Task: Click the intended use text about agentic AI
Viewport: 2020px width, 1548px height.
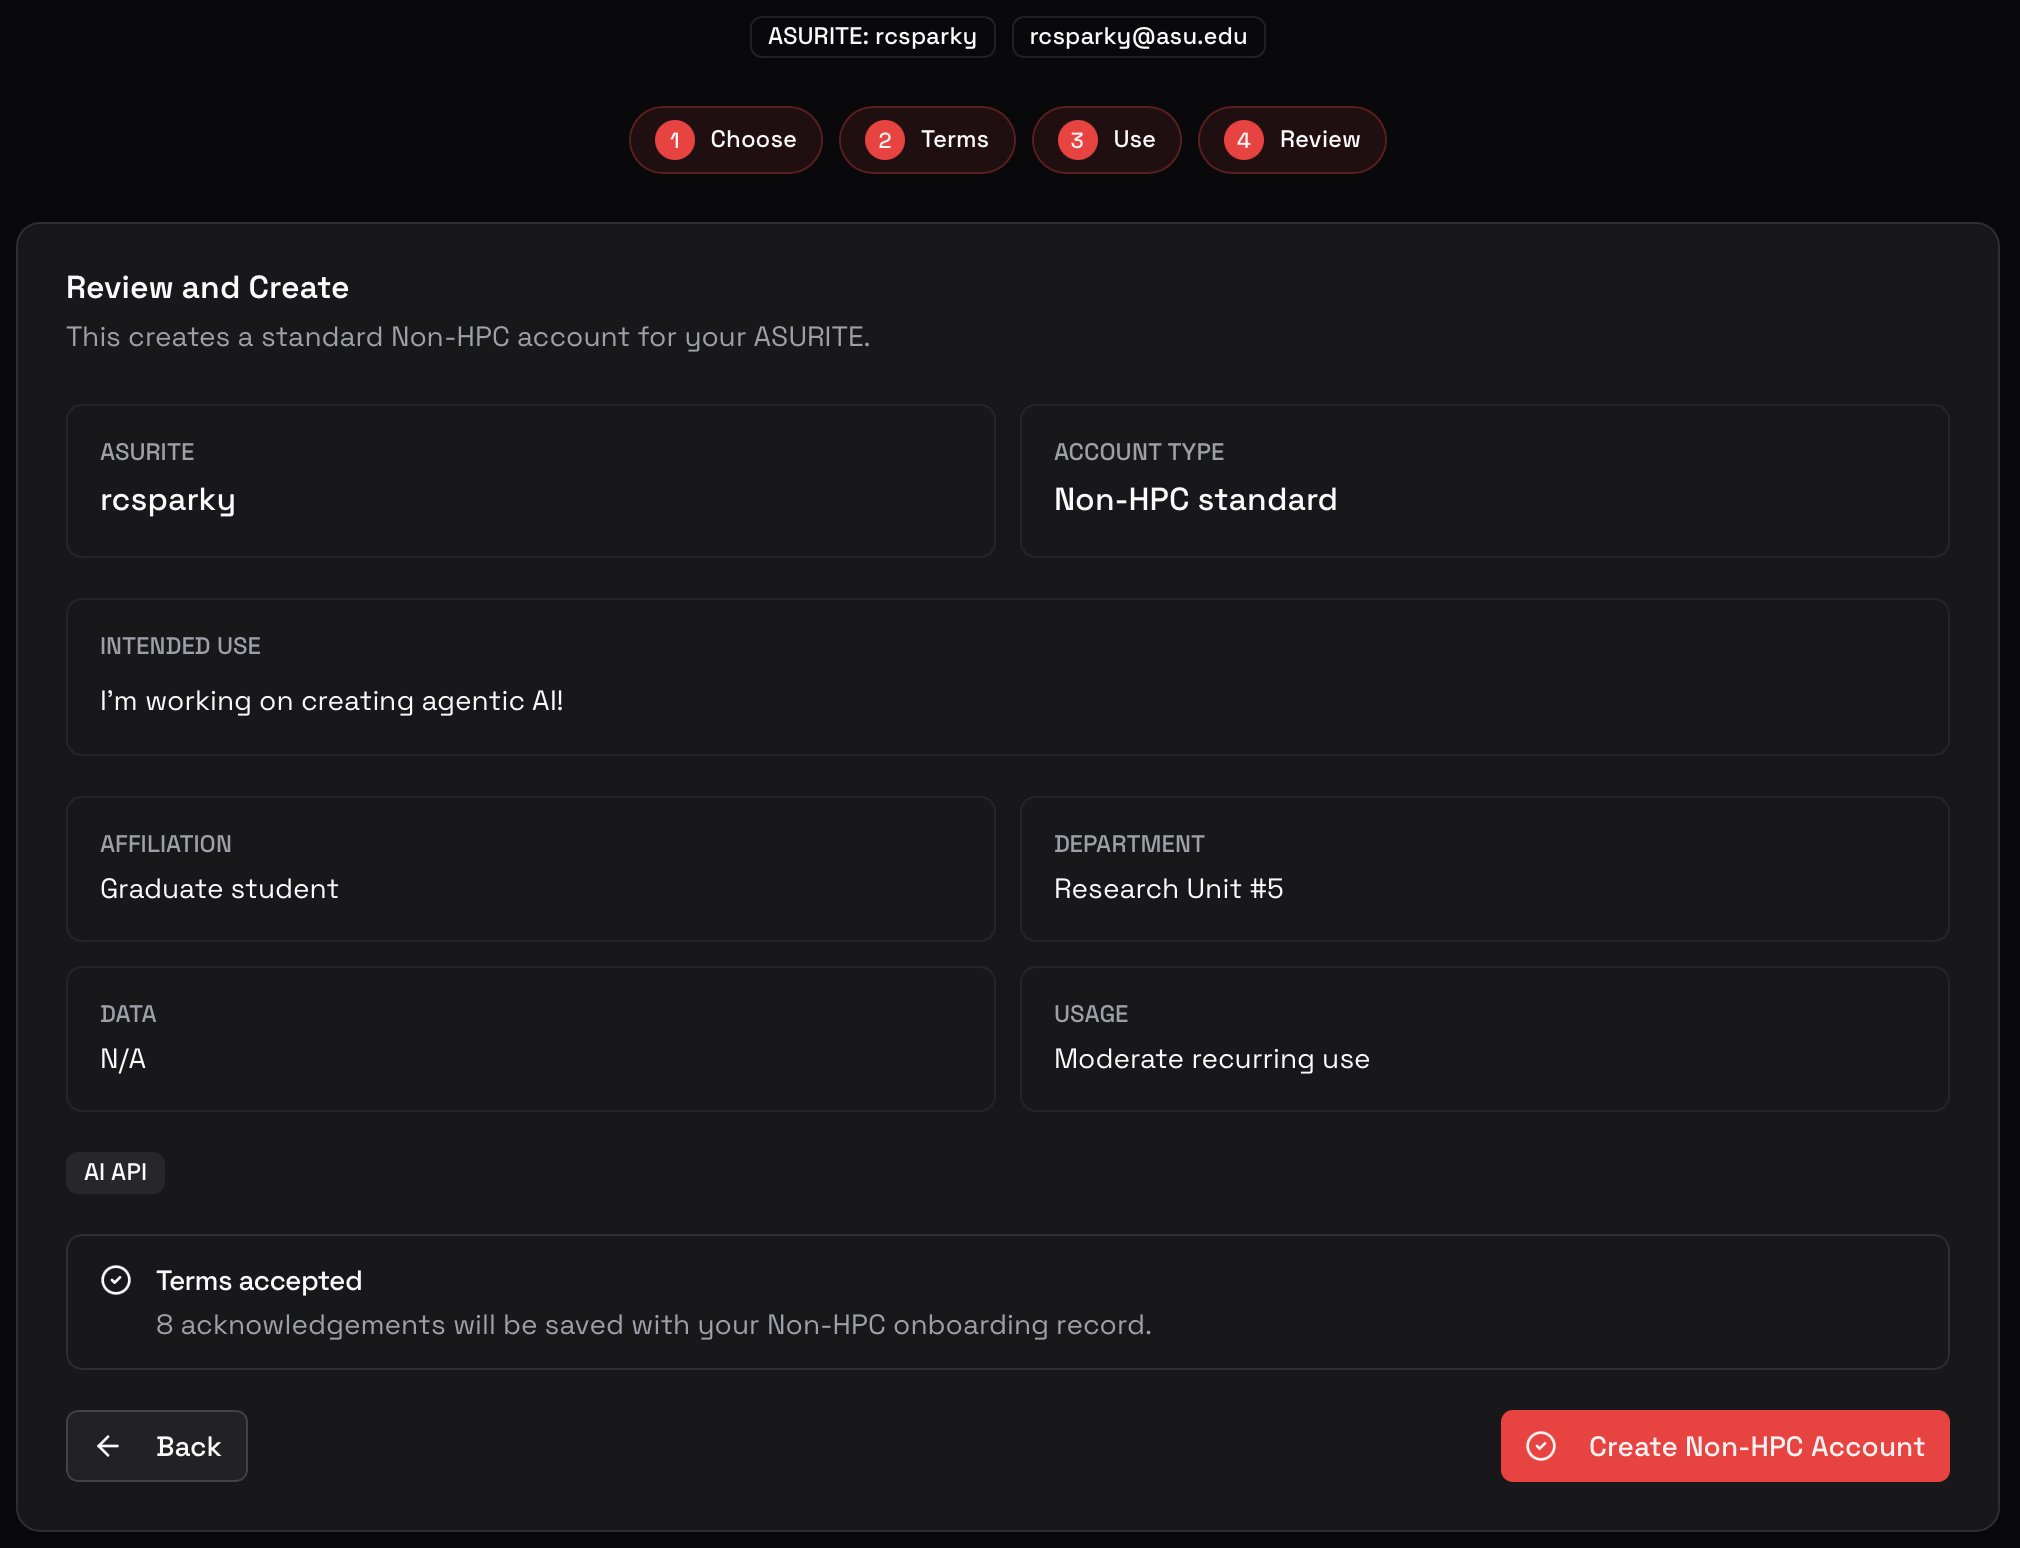Action: 331,701
